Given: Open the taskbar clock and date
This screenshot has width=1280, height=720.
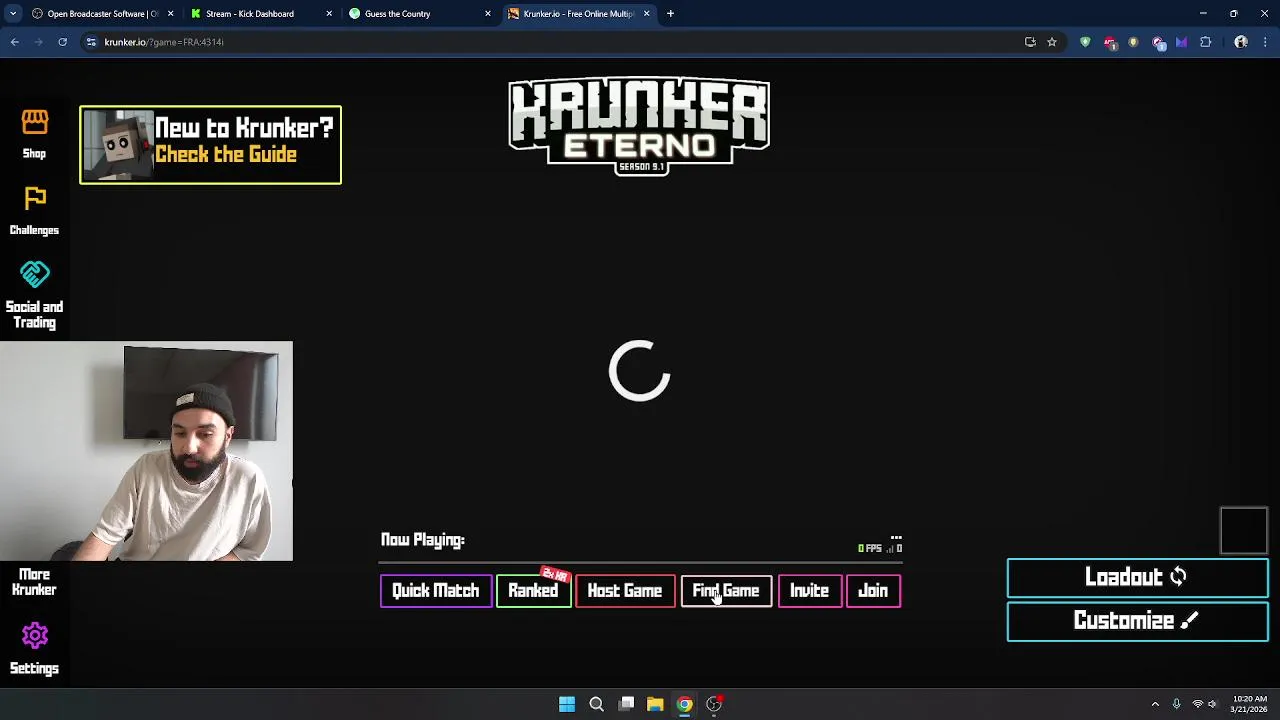Looking at the screenshot, I should pos(1250,704).
